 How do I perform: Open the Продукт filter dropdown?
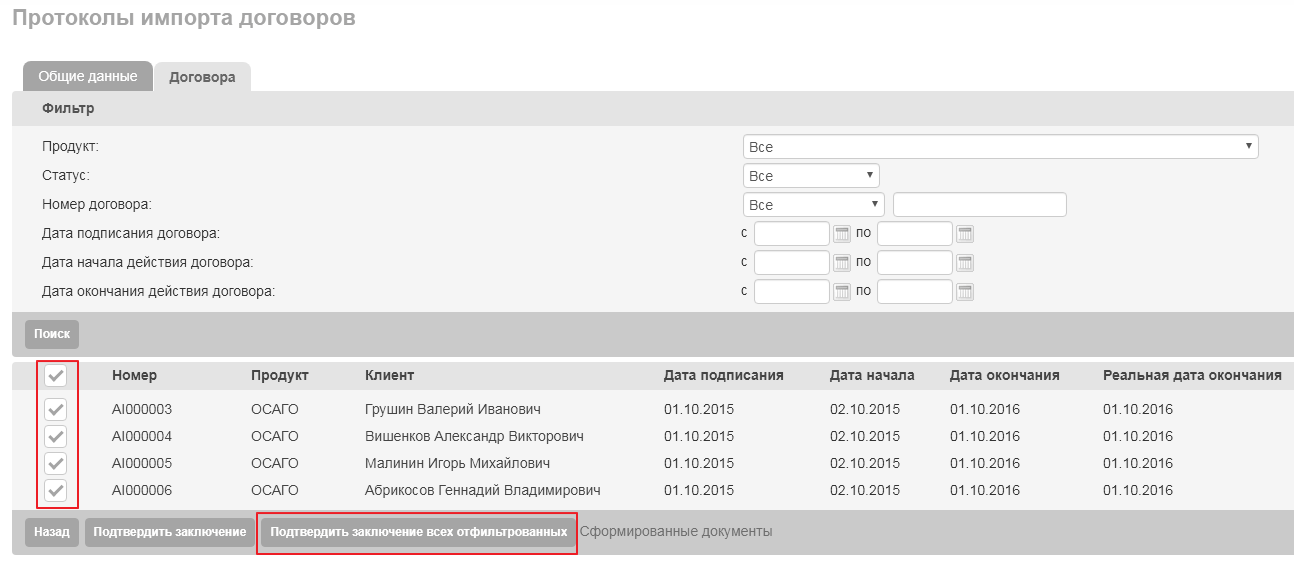coord(1000,147)
